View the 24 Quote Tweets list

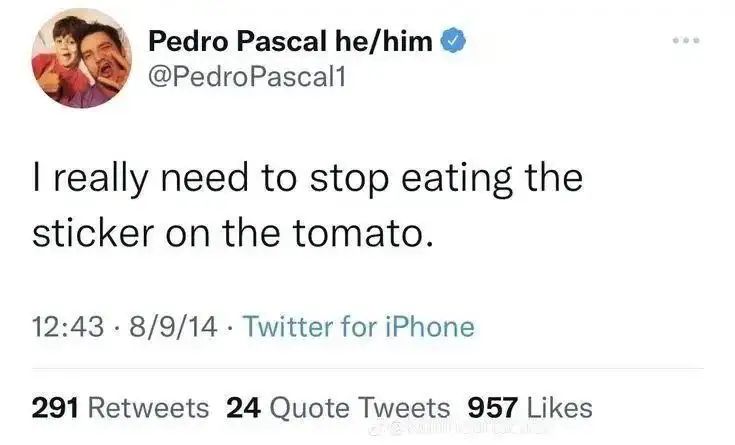pyautogui.click(x=338, y=408)
